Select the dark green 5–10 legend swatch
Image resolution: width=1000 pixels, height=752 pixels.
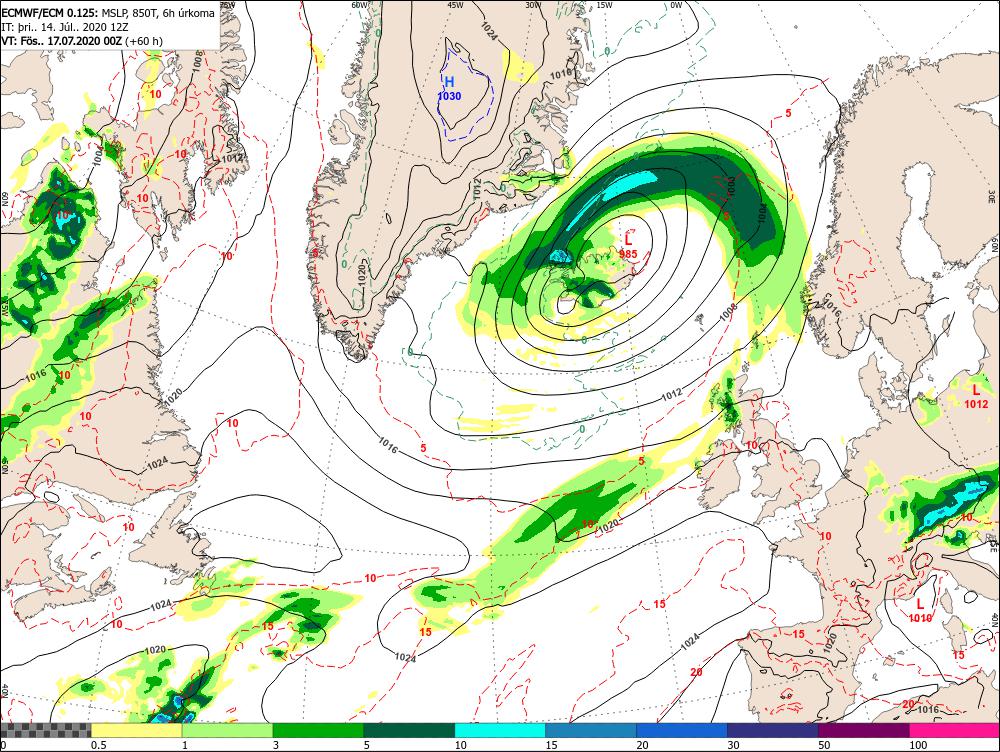coord(409,730)
